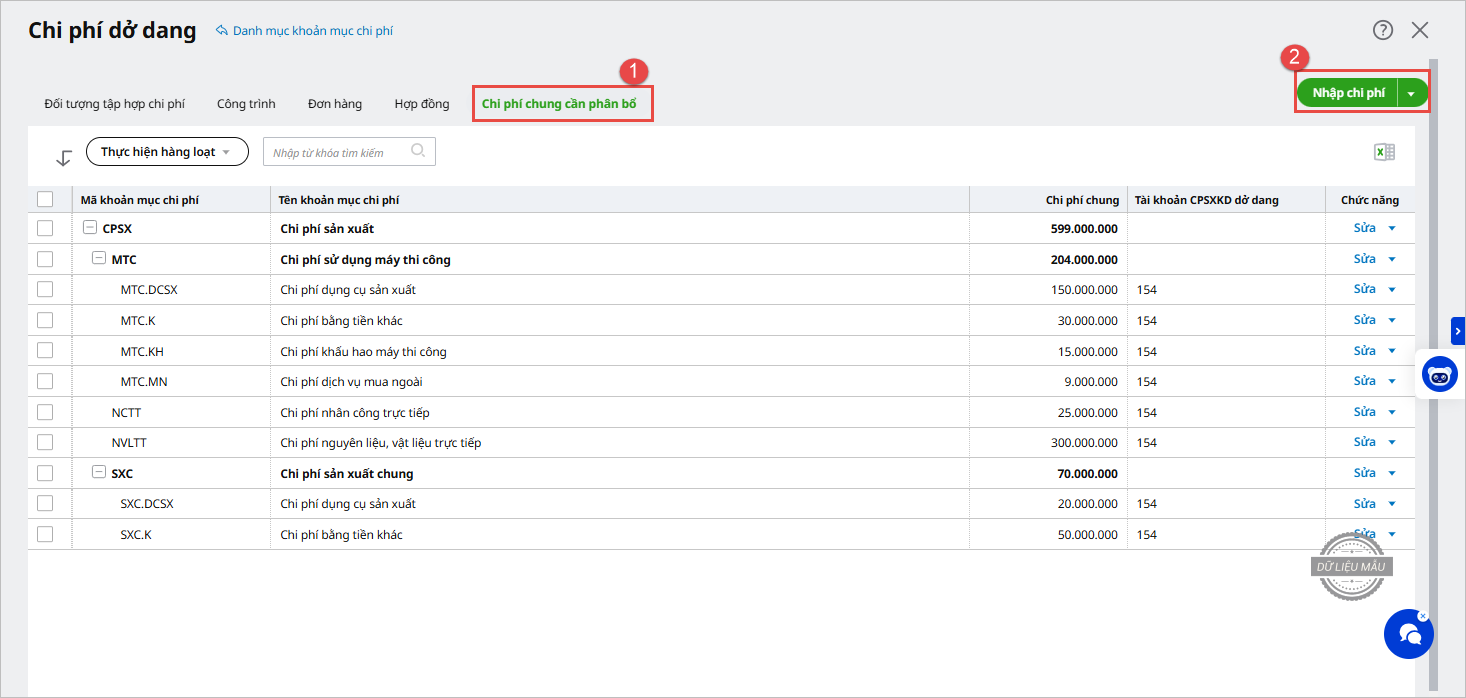Click the sort arrow icon beside Thực hiện hàng loạt
This screenshot has height=698, width=1466.
(x=64, y=157)
